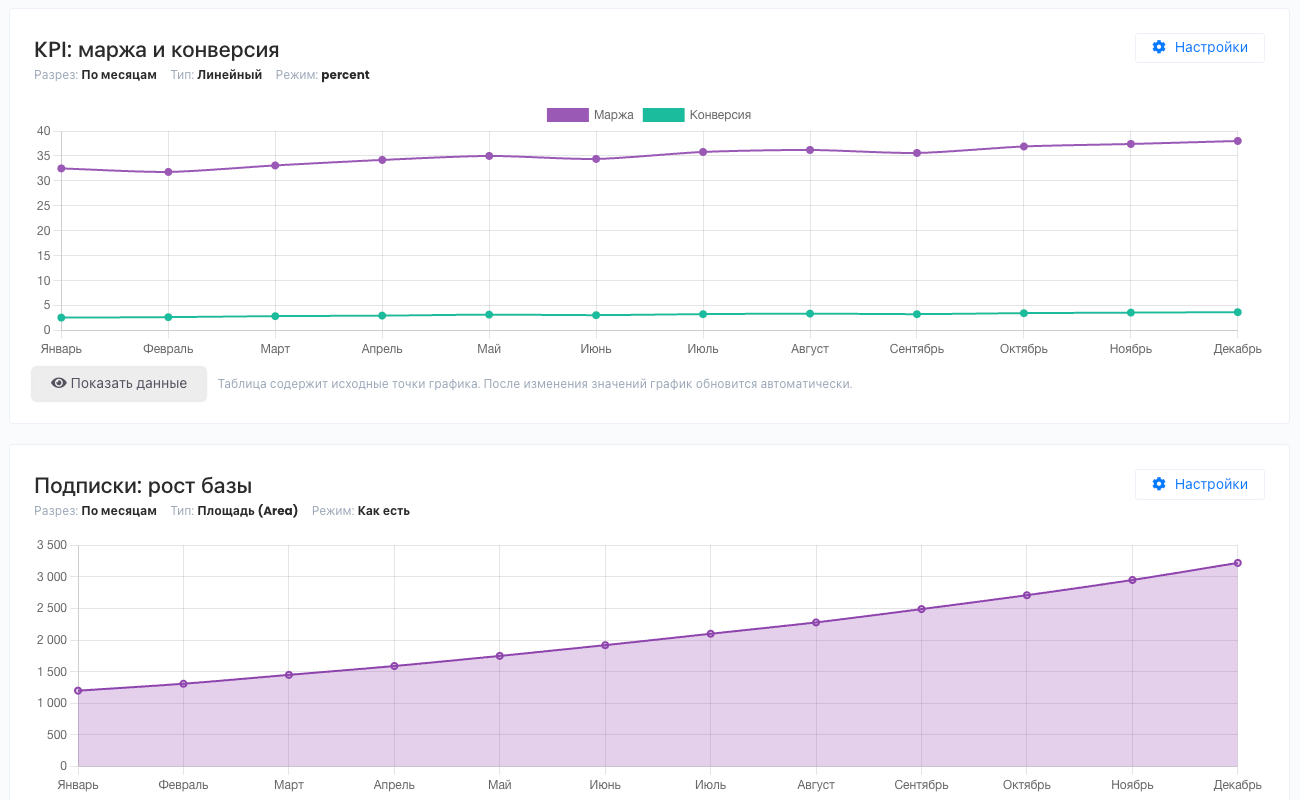Click the 'percent' mode label

(345, 75)
